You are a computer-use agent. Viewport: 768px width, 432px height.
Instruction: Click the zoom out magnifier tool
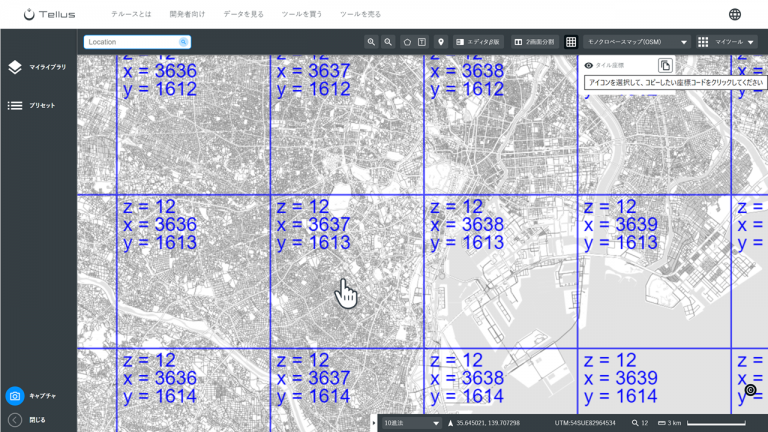coord(388,42)
